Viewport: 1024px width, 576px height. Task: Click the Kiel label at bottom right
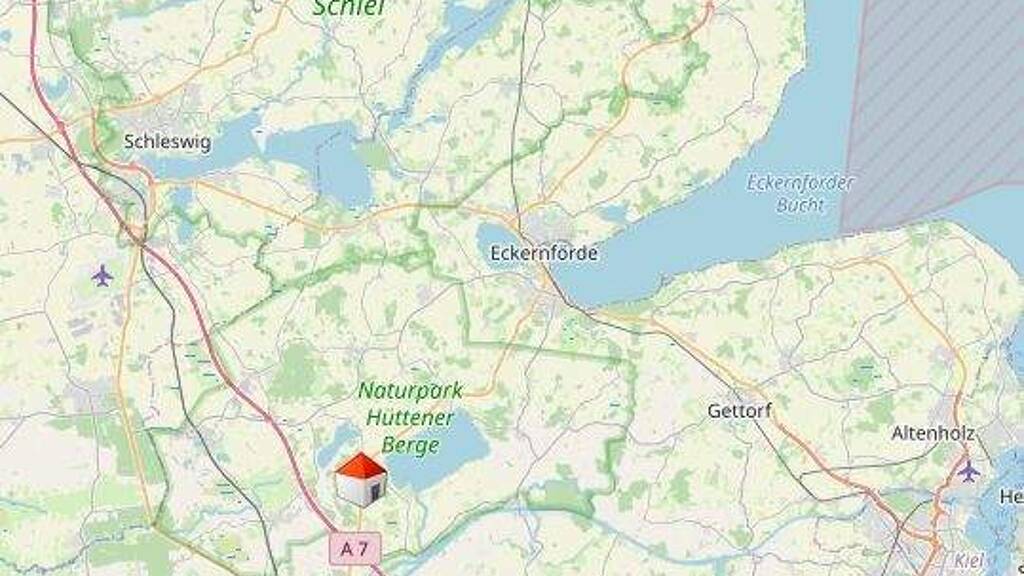tap(969, 560)
